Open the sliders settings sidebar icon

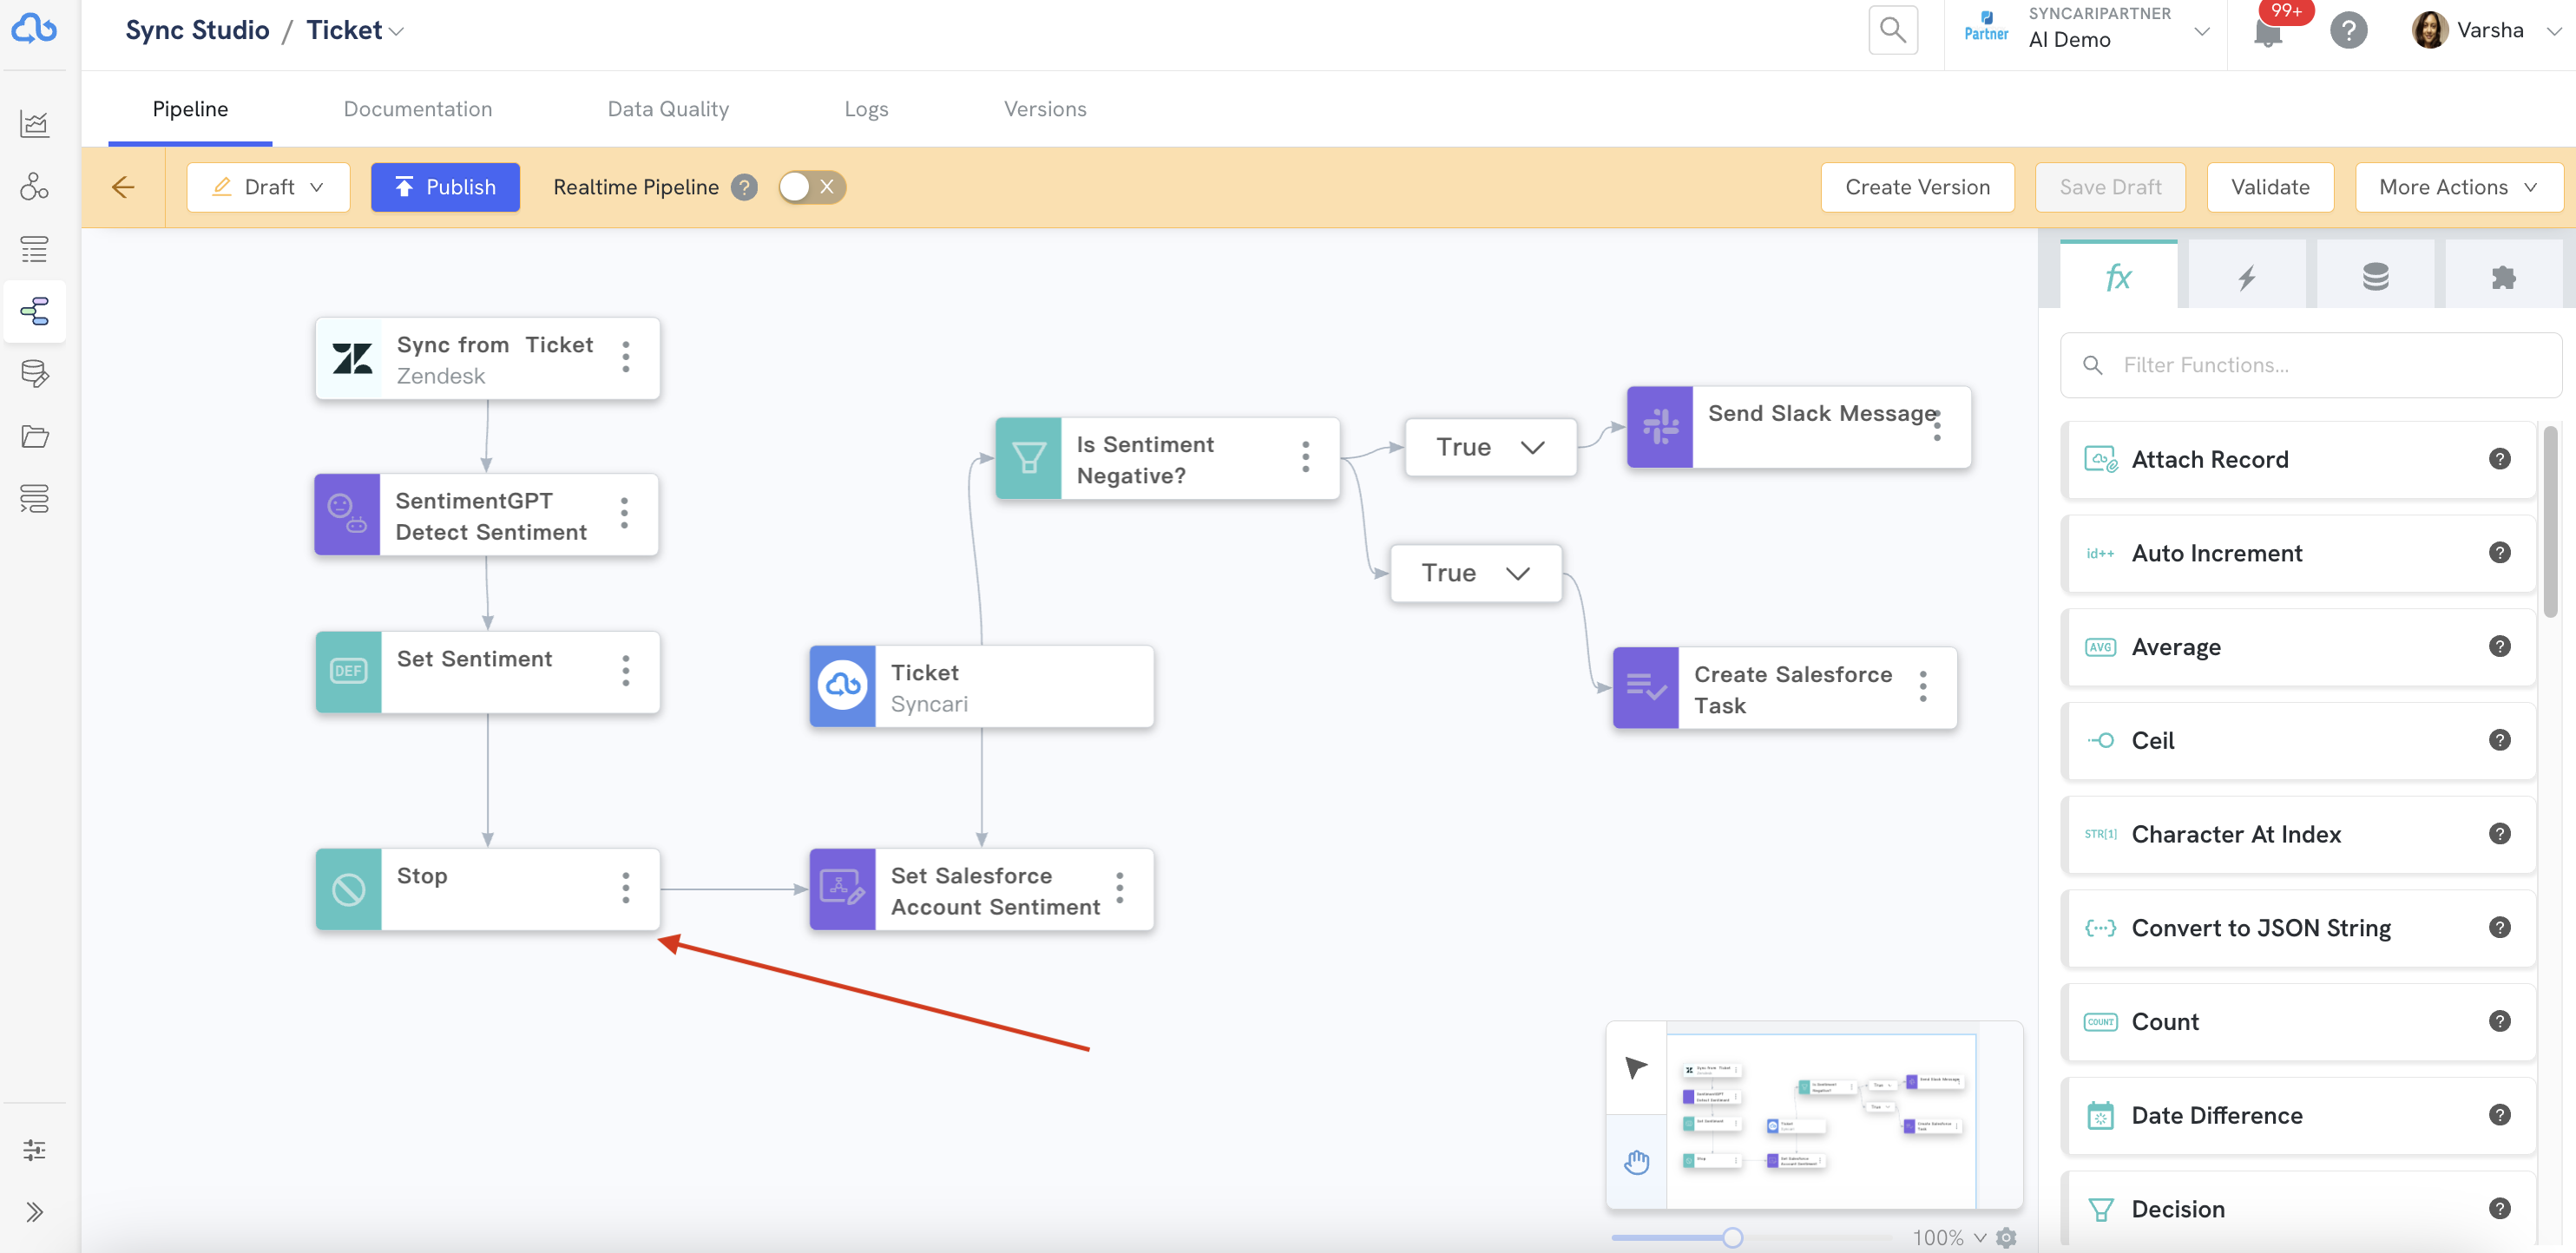(x=34, y=1150)
